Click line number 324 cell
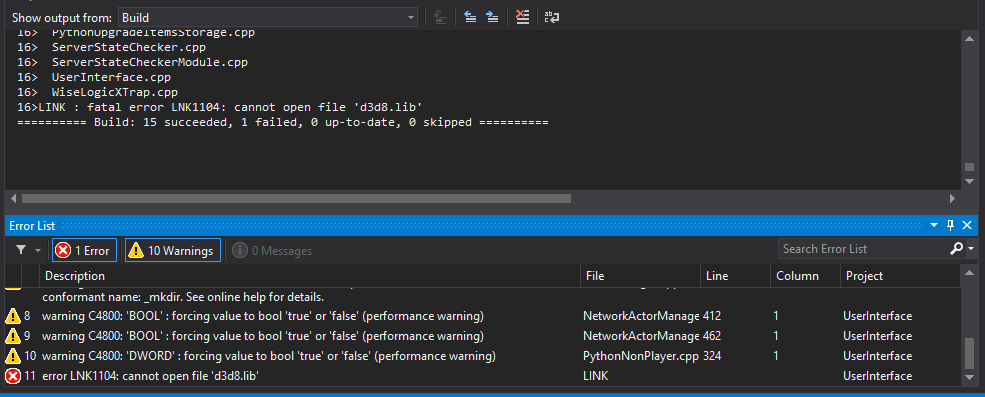985x397 pixels. pyautogui.click(x=712, y=356)
